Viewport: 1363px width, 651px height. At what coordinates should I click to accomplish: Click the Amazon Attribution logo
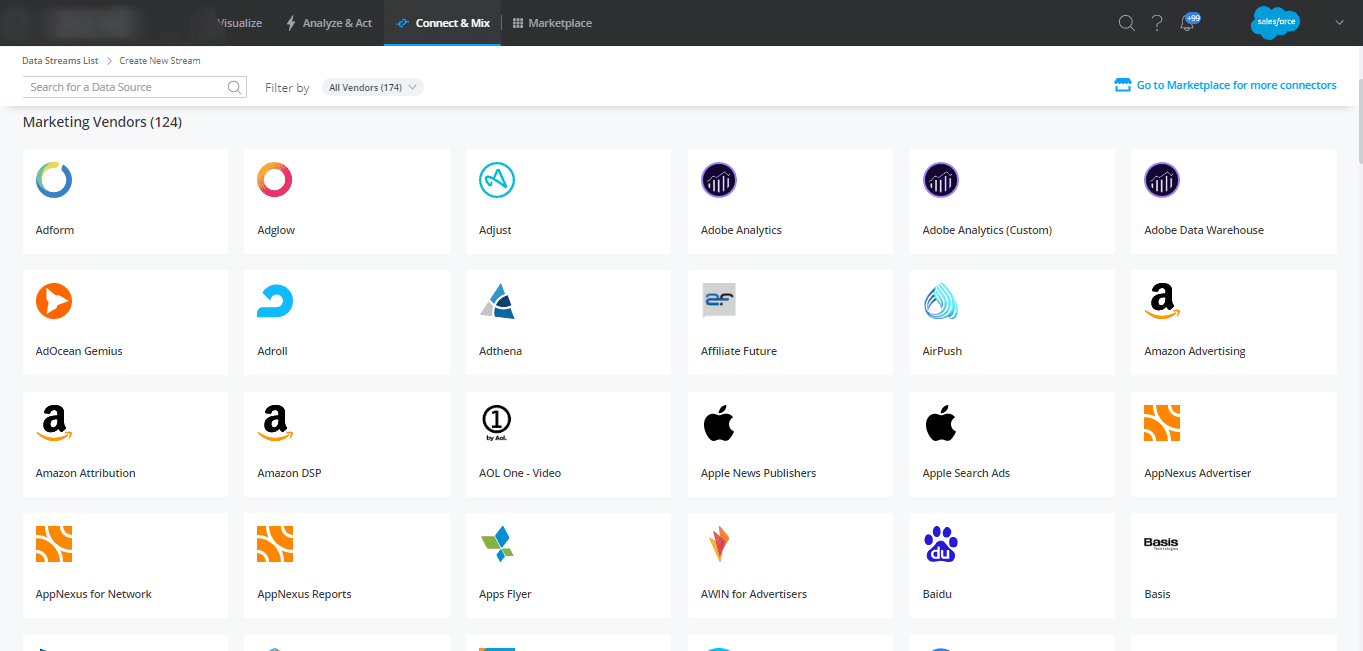(x=54, y=423)
